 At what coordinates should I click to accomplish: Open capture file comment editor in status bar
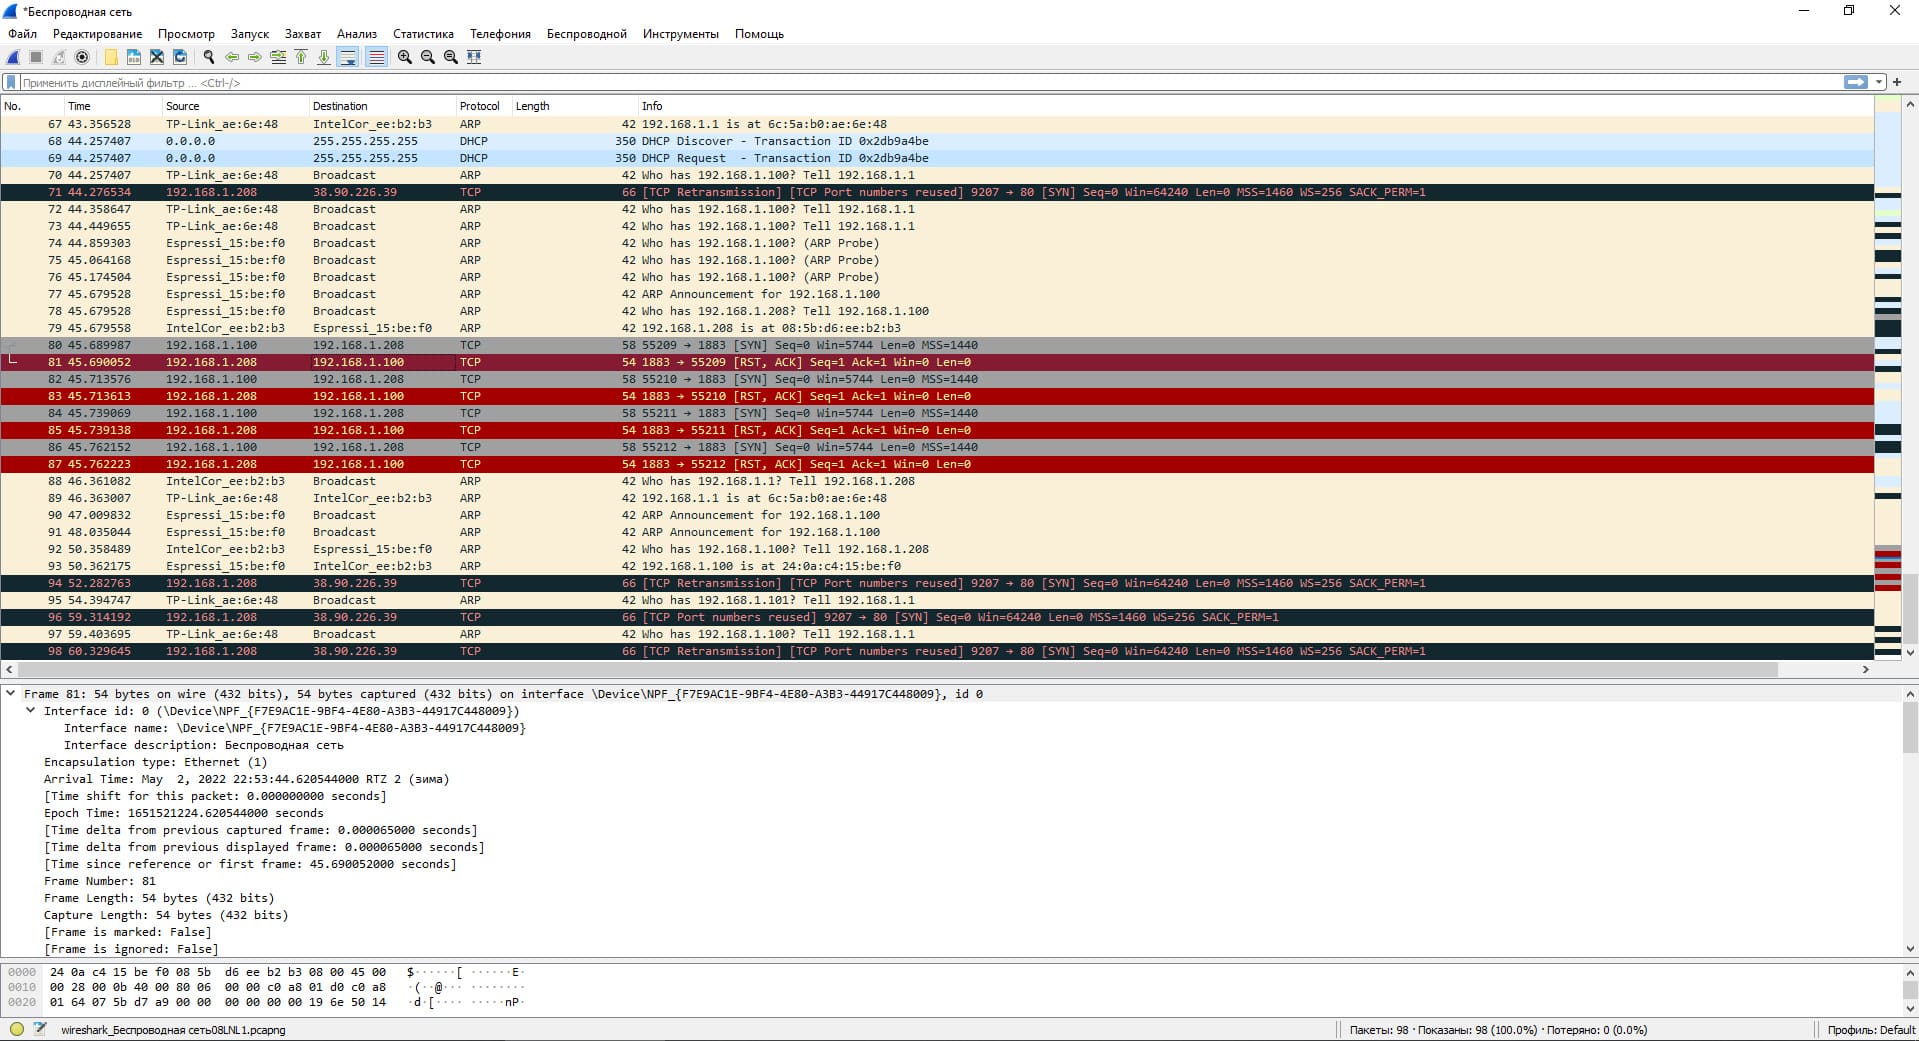tap(40, 1029)
